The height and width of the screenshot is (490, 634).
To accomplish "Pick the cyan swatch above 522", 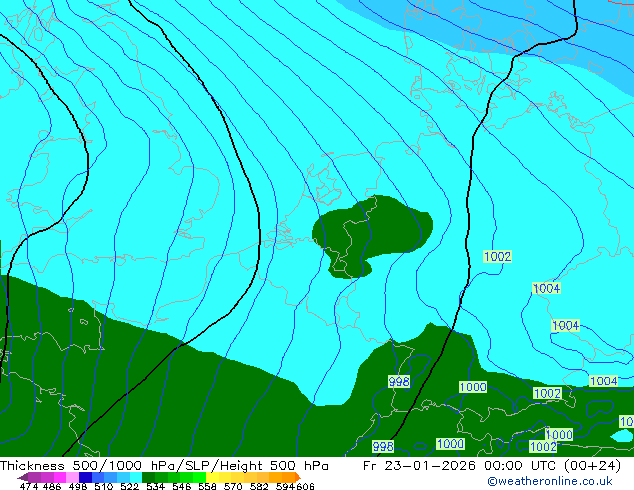I will tap(136, 477).
